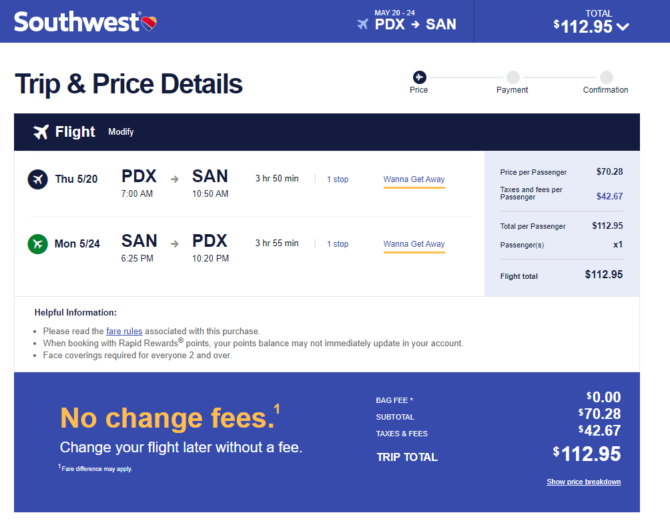
Task: Open 1 stop details for Thu 5/20 flight
Action: click(338, 179)
